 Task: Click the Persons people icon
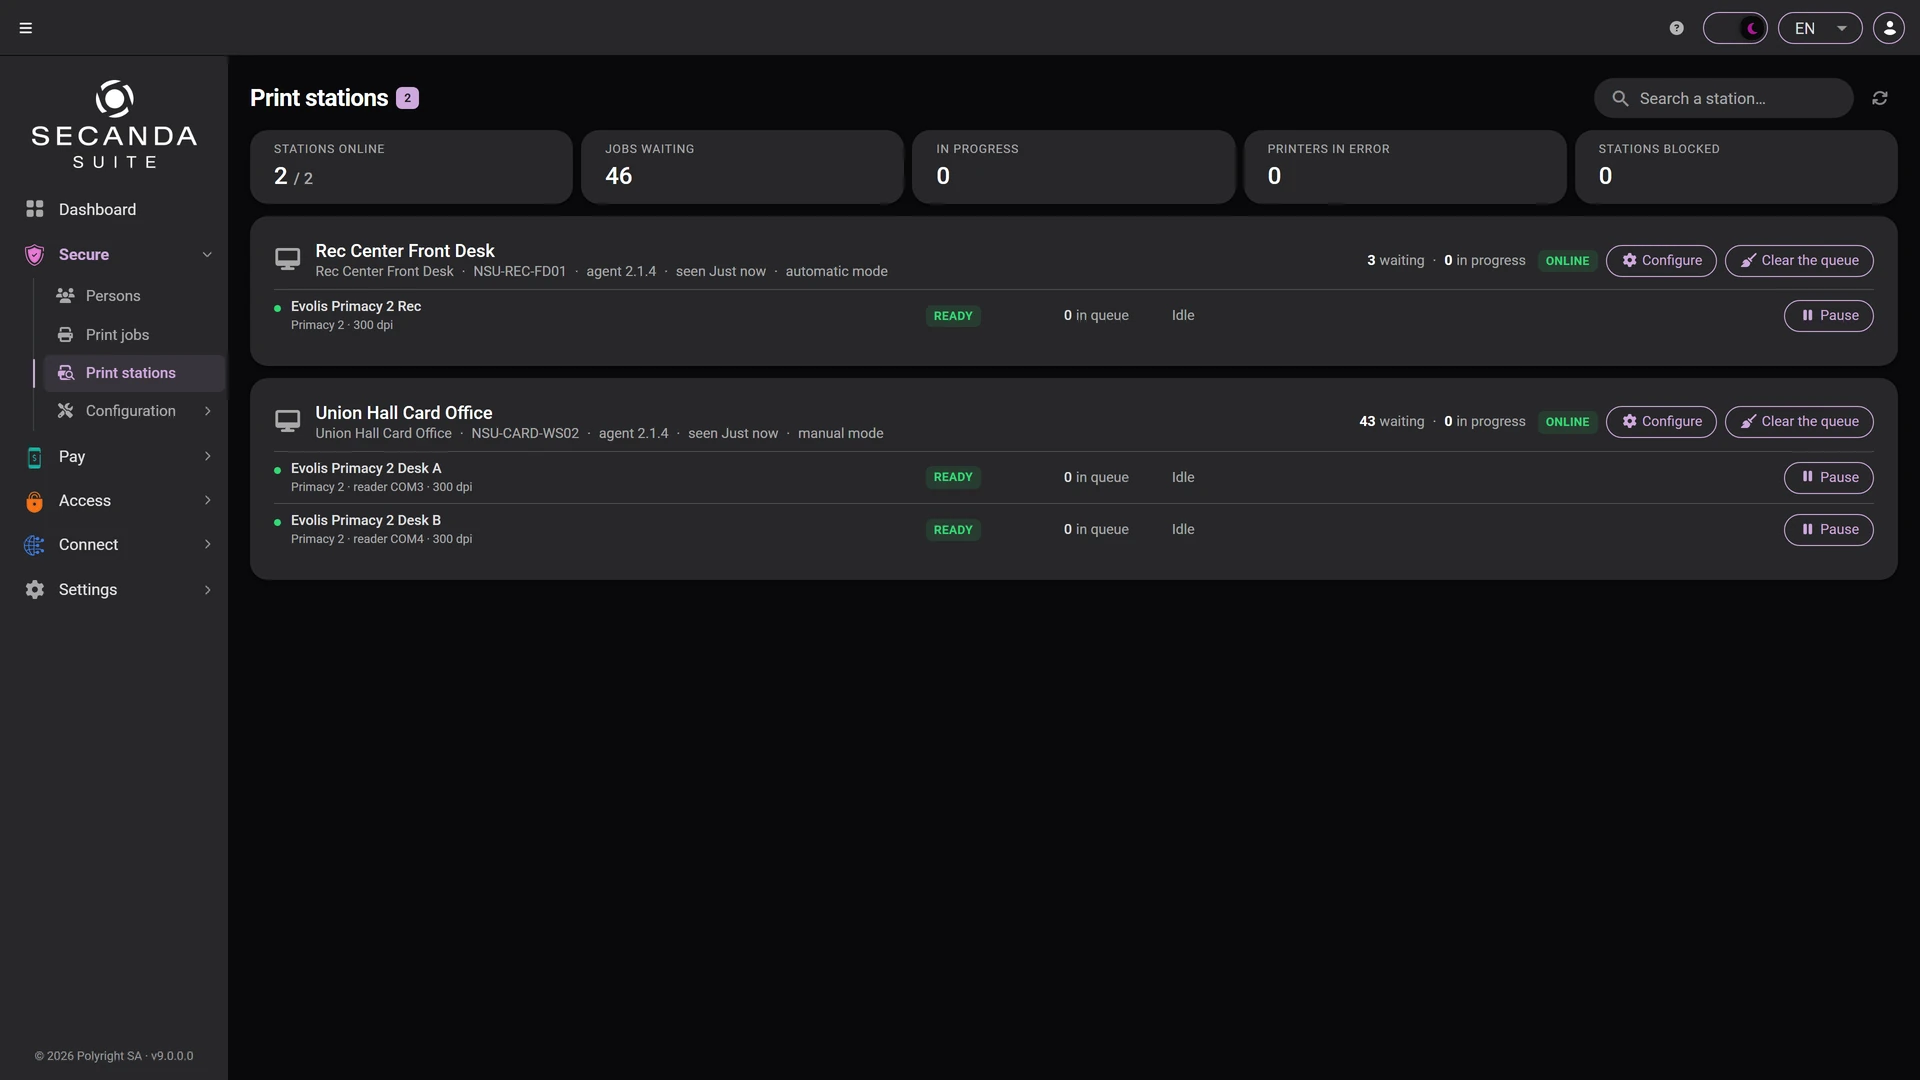[65, 296]
